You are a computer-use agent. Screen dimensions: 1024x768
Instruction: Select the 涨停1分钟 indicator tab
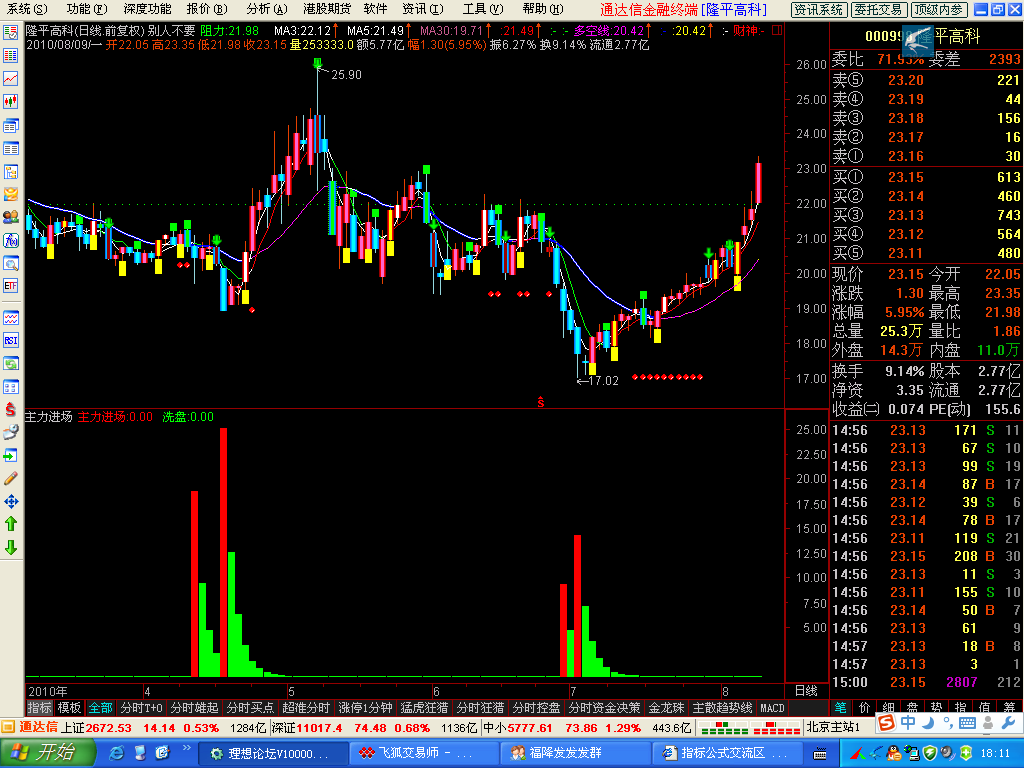pos(365,708)
